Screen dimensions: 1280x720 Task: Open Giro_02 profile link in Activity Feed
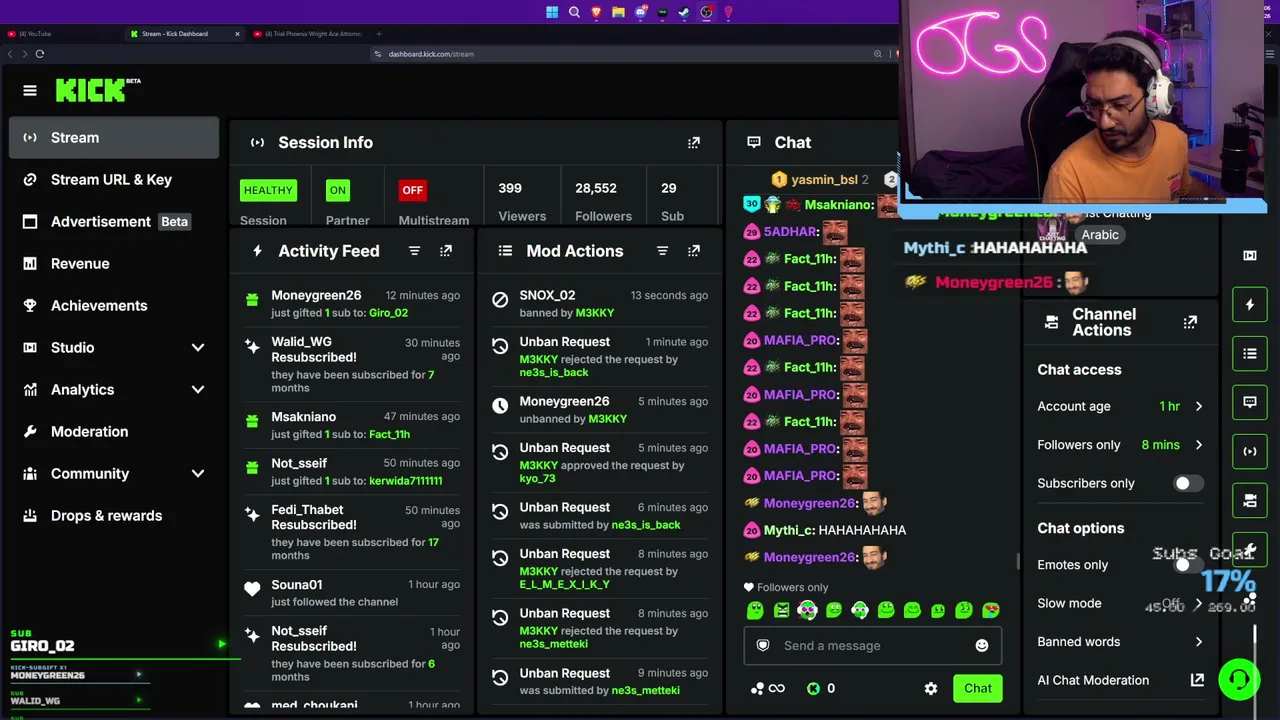click(x=388, y=313)
